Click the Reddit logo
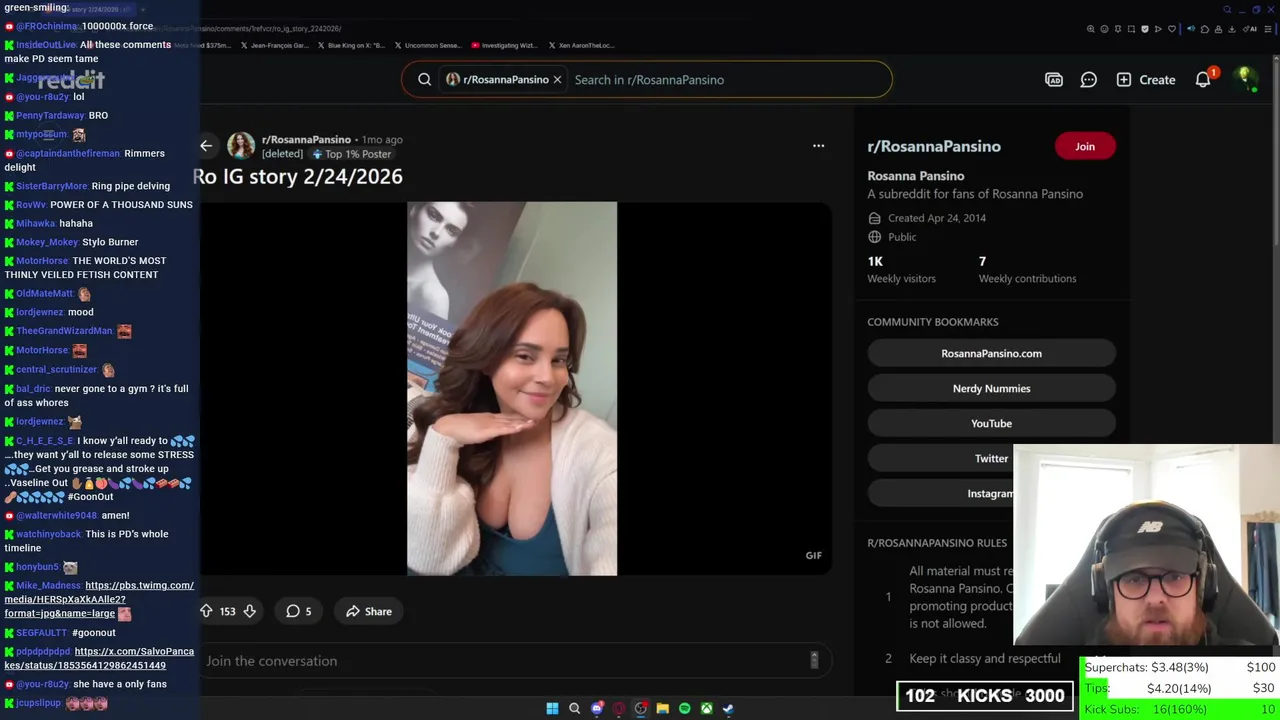Viewport: 1280px width, 720px height. click(x=72, y=80)
